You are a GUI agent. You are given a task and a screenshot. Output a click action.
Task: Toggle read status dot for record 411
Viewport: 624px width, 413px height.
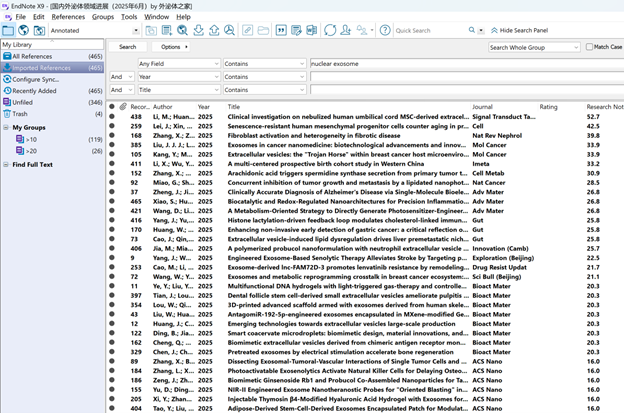pyautogui.click(x=112, y=164)
